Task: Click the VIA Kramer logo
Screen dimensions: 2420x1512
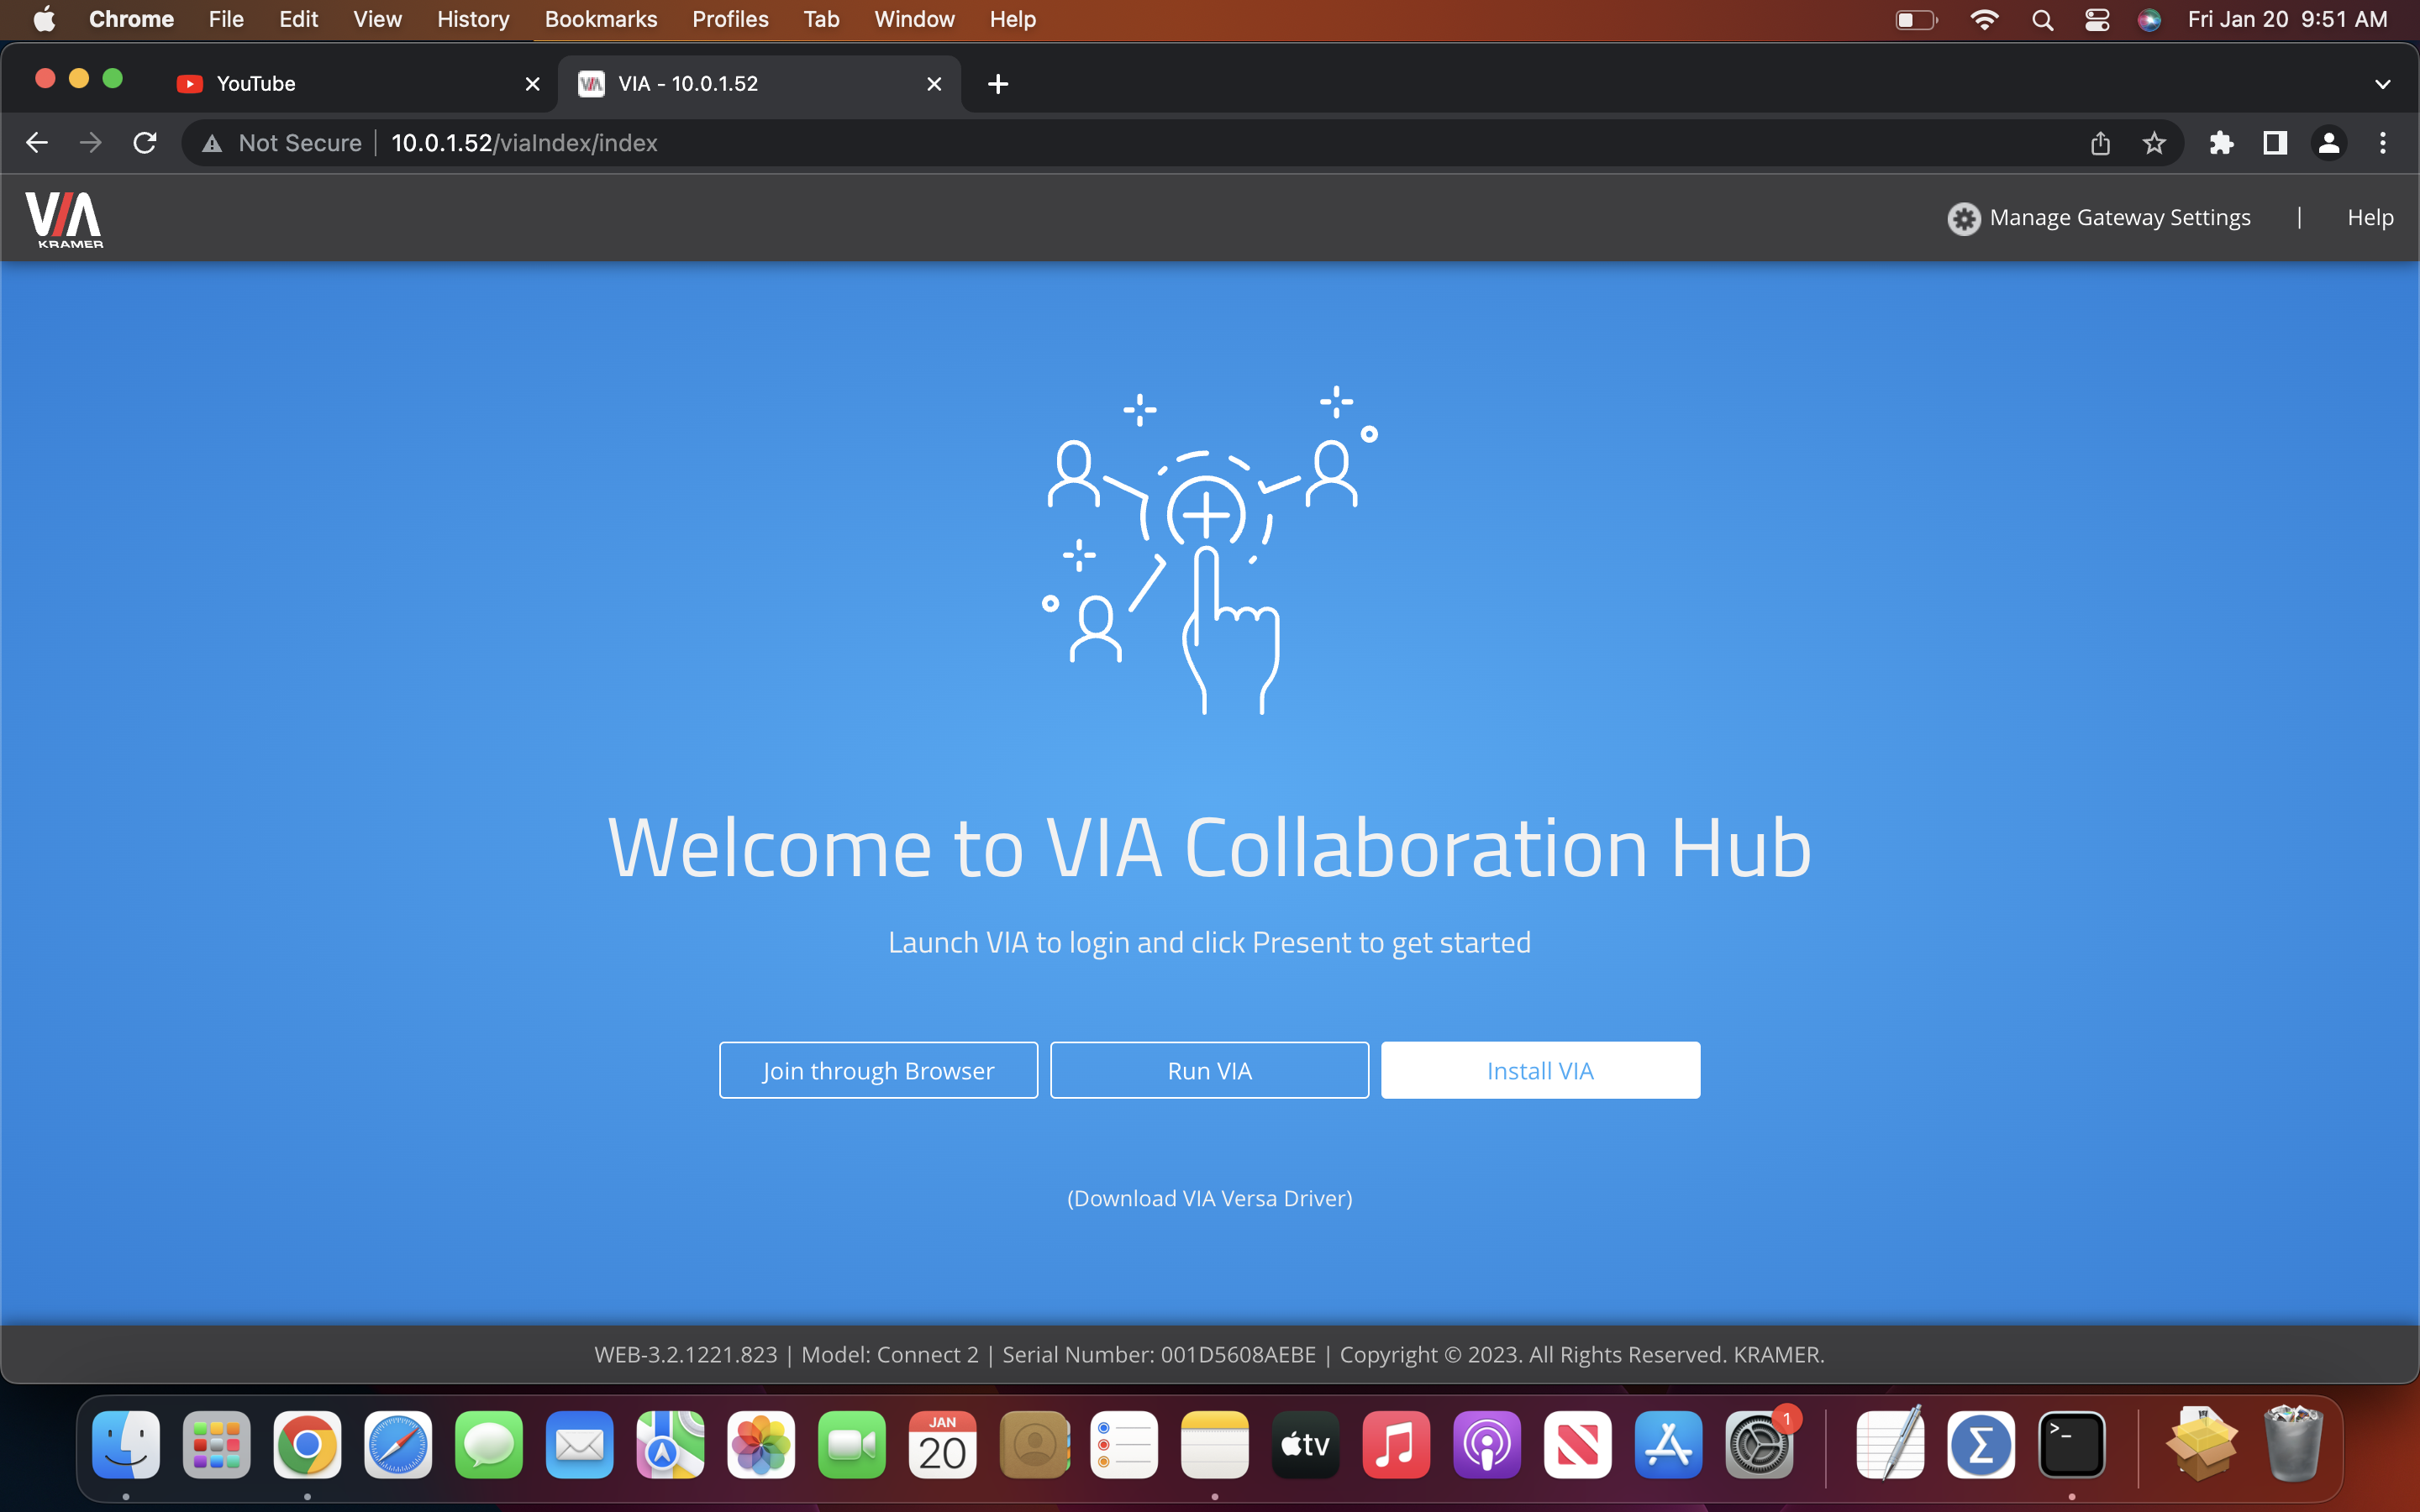Action: click(x=64, y=219)
